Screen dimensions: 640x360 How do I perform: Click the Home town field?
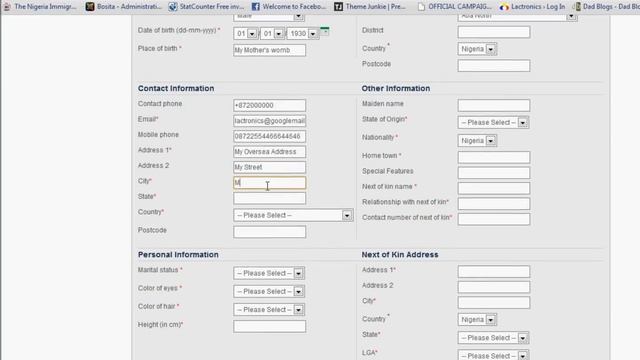click(494, 157)
